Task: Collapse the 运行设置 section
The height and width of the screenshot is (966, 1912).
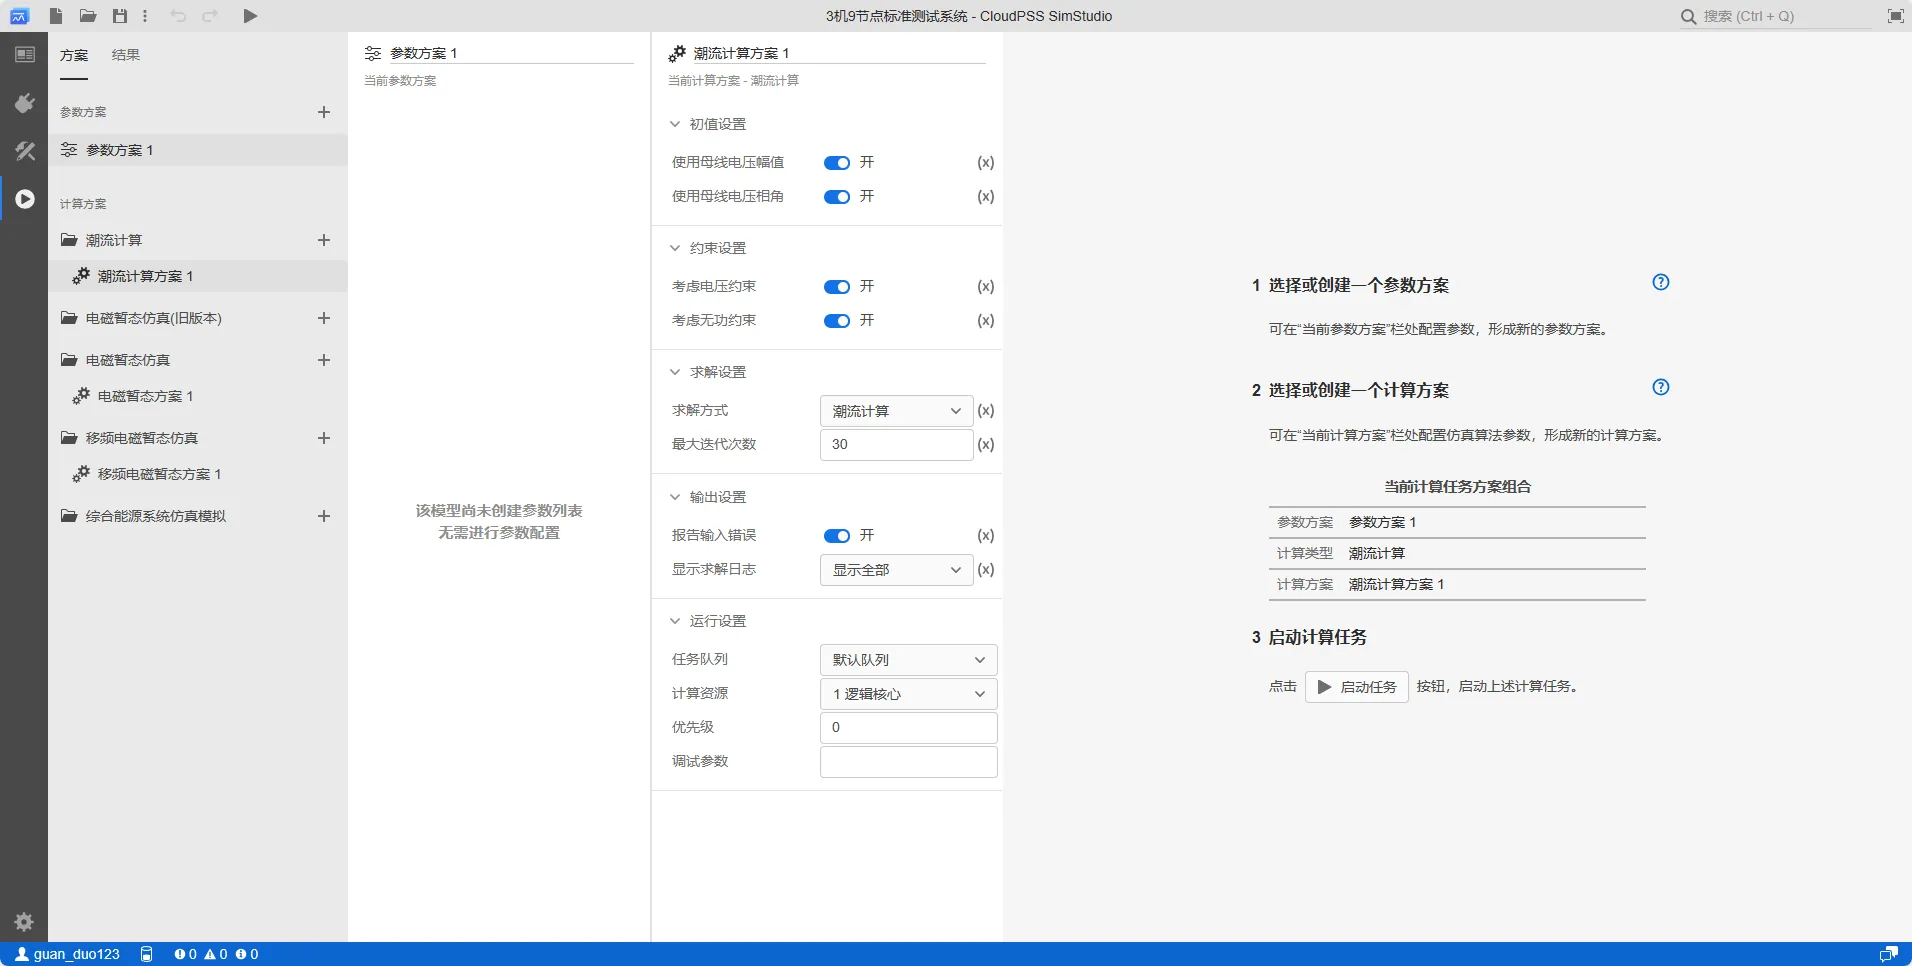Action: [x=675, y=621]
